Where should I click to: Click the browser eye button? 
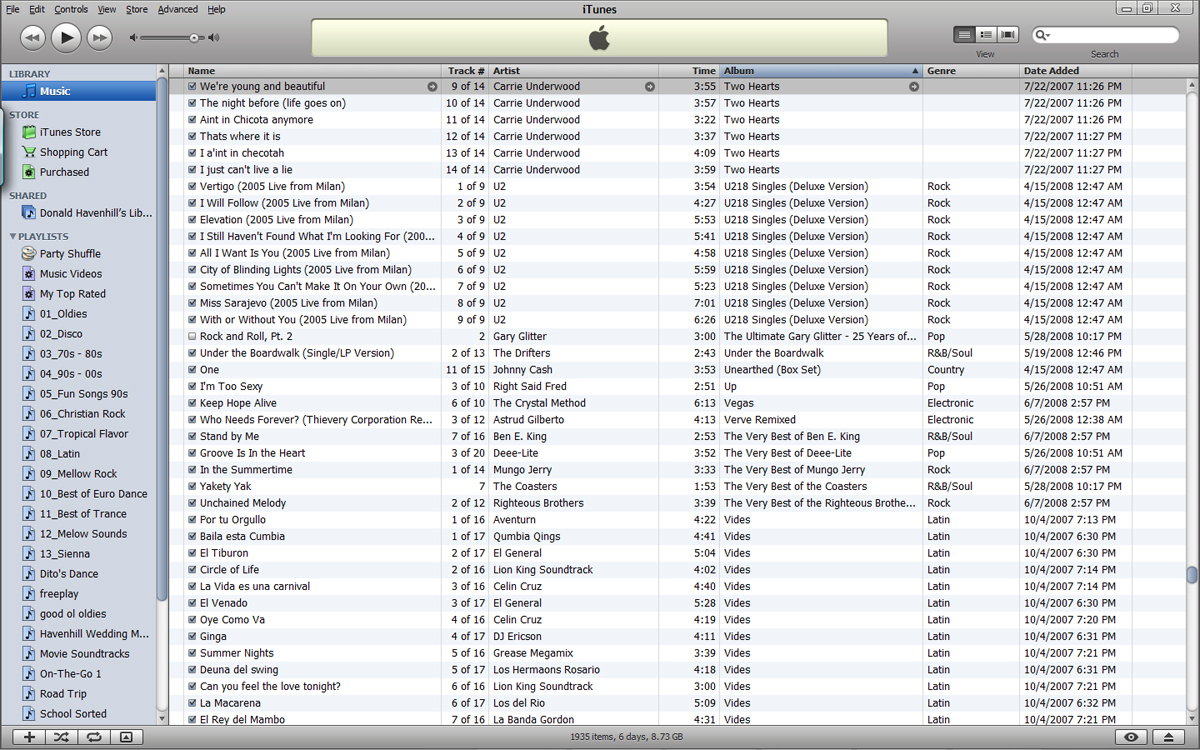pyautogui.click(x=1131, y=737)
